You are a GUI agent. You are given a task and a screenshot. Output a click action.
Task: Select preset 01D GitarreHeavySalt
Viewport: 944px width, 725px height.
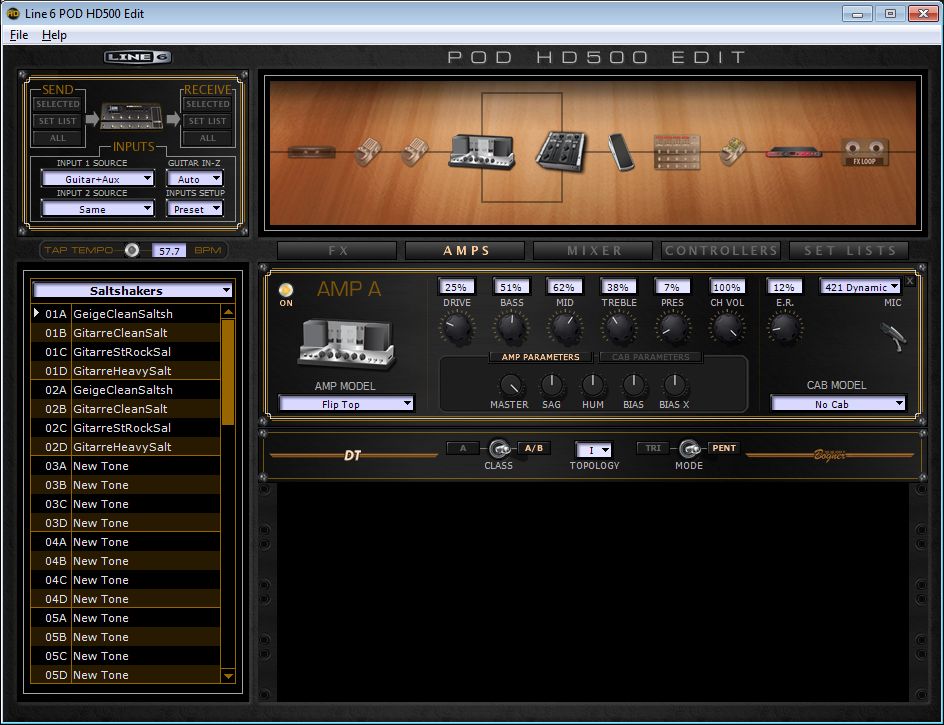pyautogui.click(x=126, y=371)
